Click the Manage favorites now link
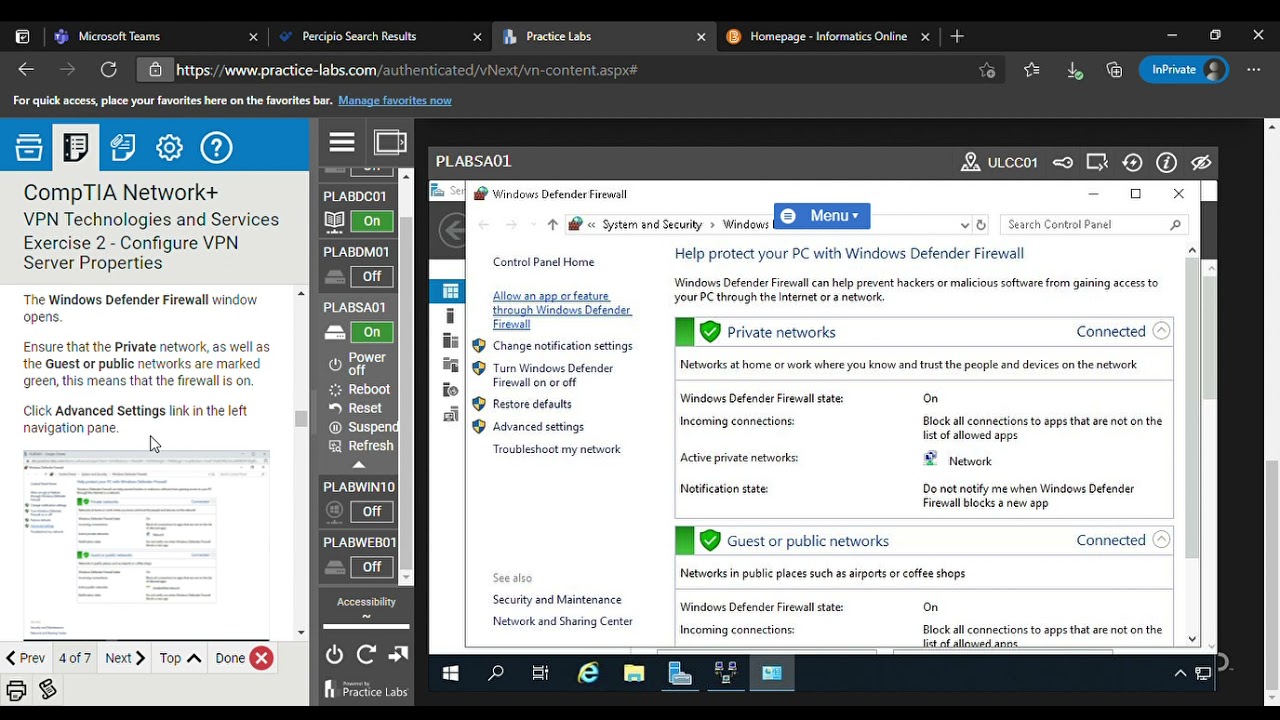Screen dimensions: 1280x720 [395, 101]
